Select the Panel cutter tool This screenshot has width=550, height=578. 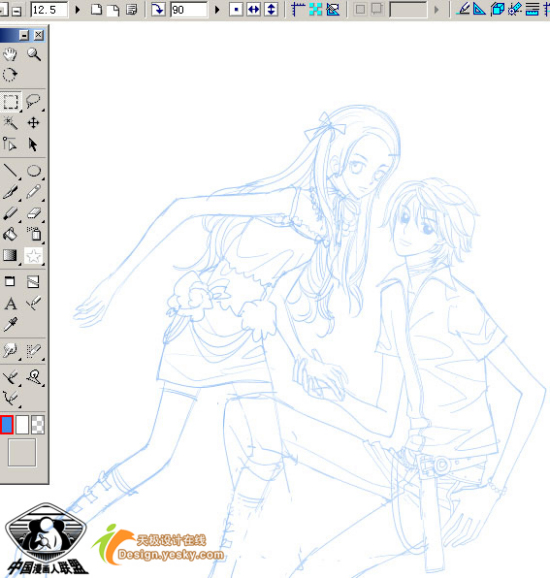[34, 282]
